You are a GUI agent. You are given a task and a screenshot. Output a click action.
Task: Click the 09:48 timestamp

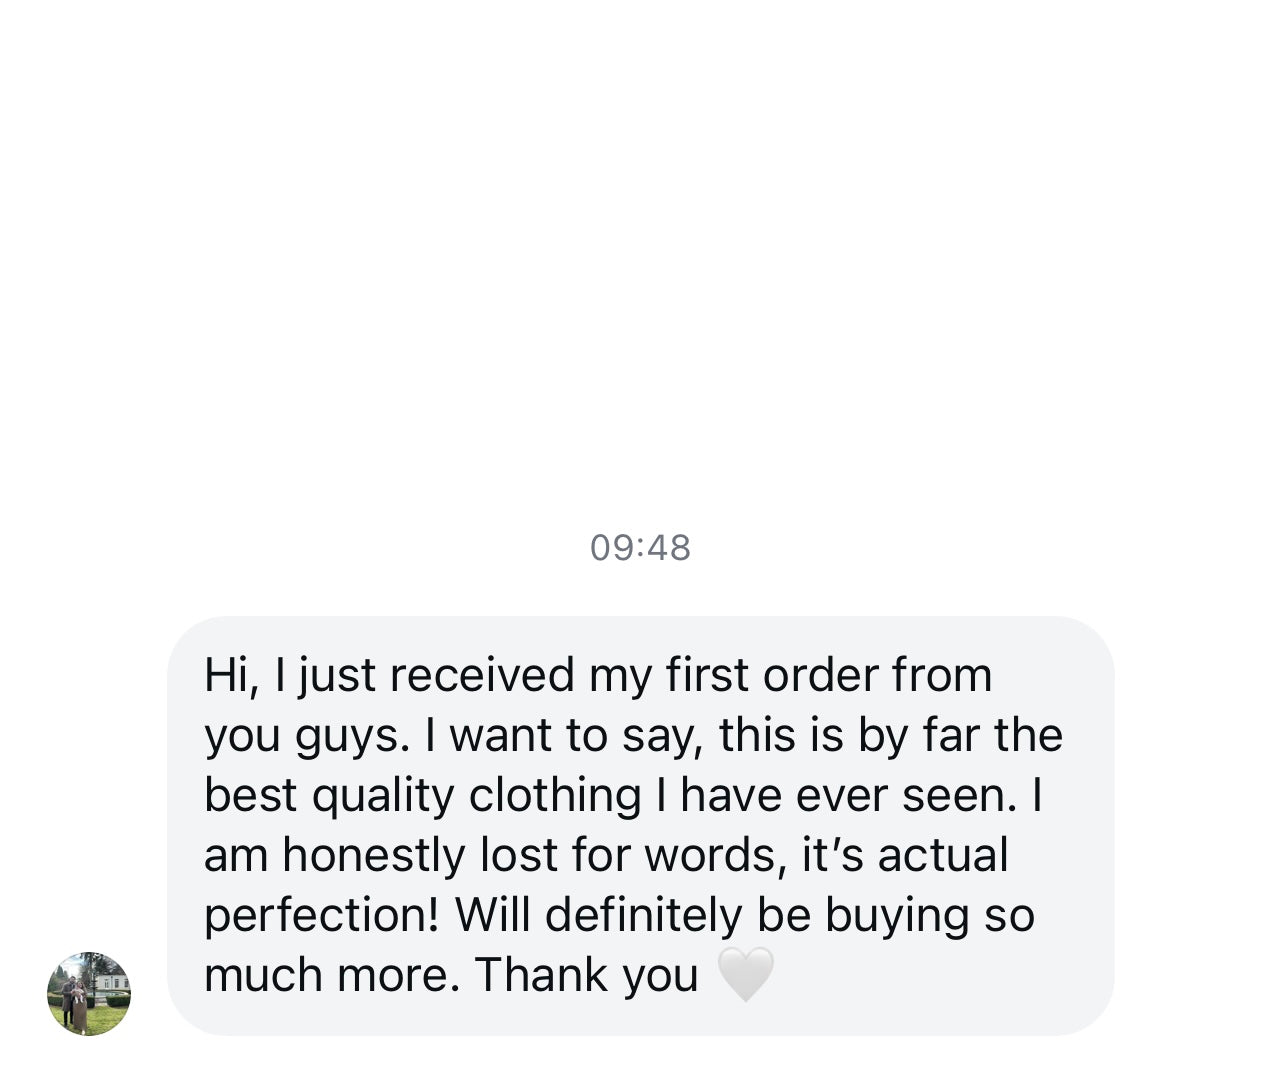640,548
